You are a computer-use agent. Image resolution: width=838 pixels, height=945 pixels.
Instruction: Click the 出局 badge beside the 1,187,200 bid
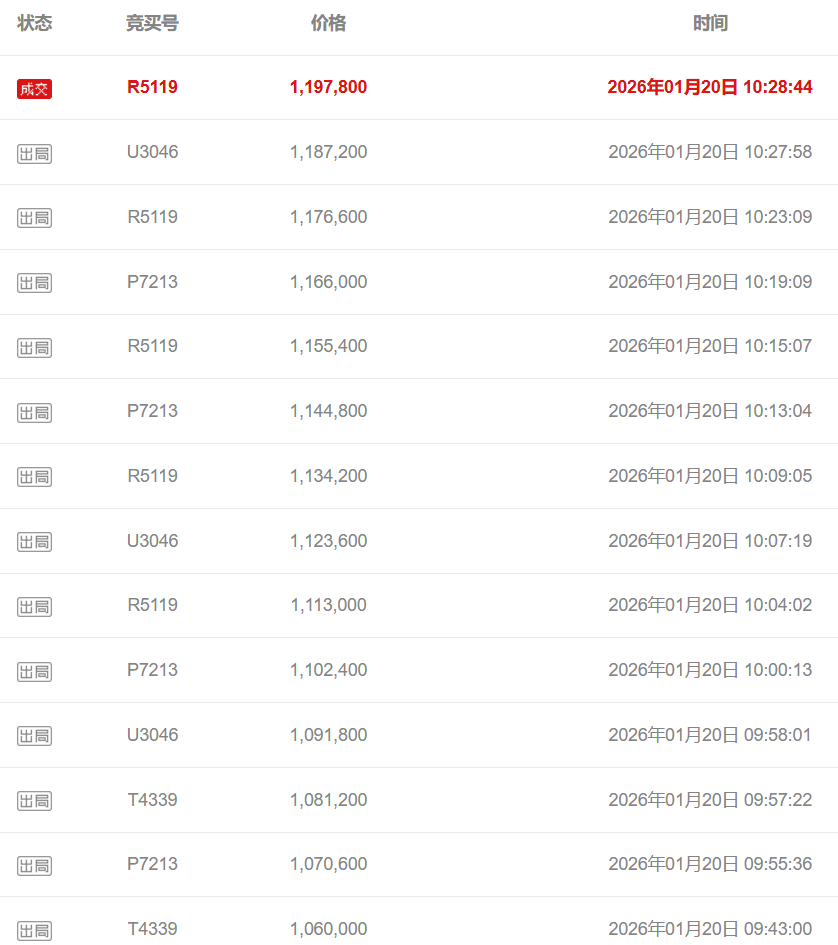pos(34,153)
